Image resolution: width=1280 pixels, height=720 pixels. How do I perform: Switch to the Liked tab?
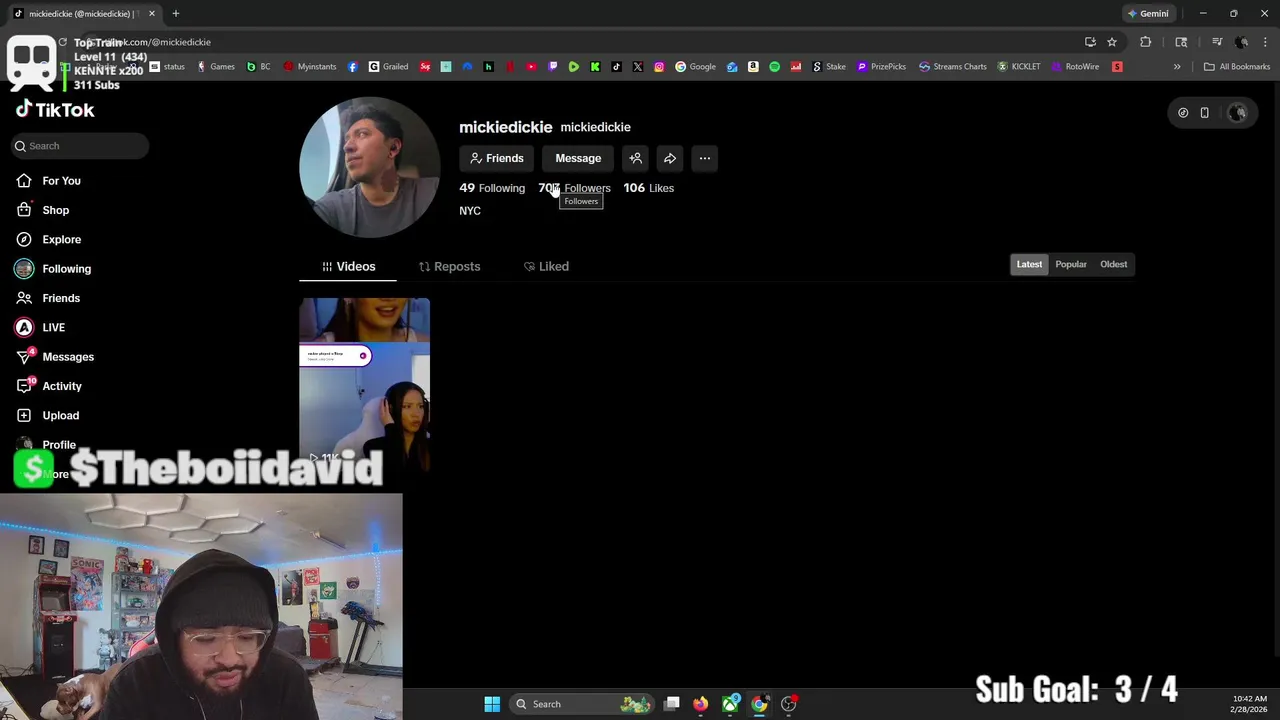click(546, 266)
